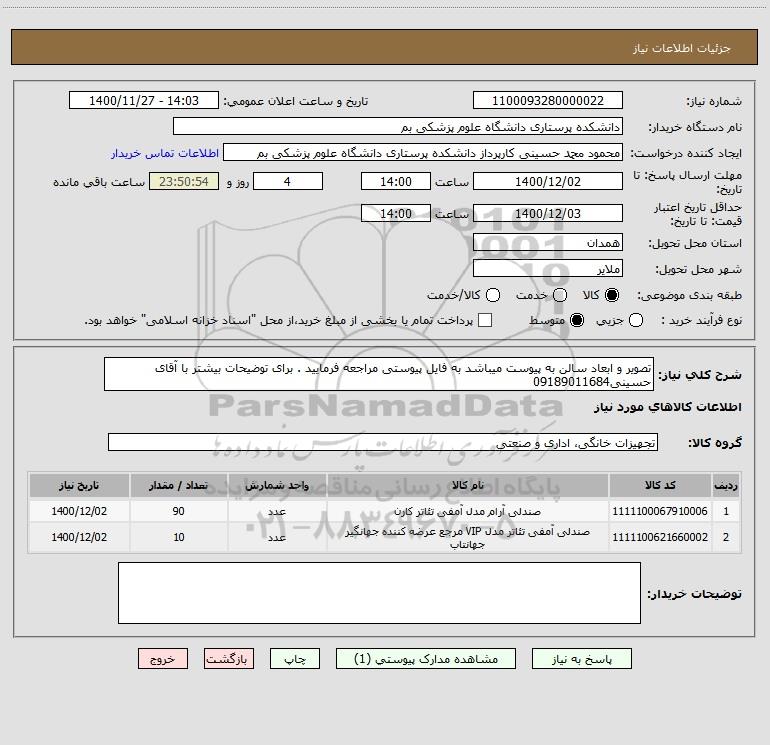Click the announcement date field 1400/11/27 - 14:03

(144, 100)
